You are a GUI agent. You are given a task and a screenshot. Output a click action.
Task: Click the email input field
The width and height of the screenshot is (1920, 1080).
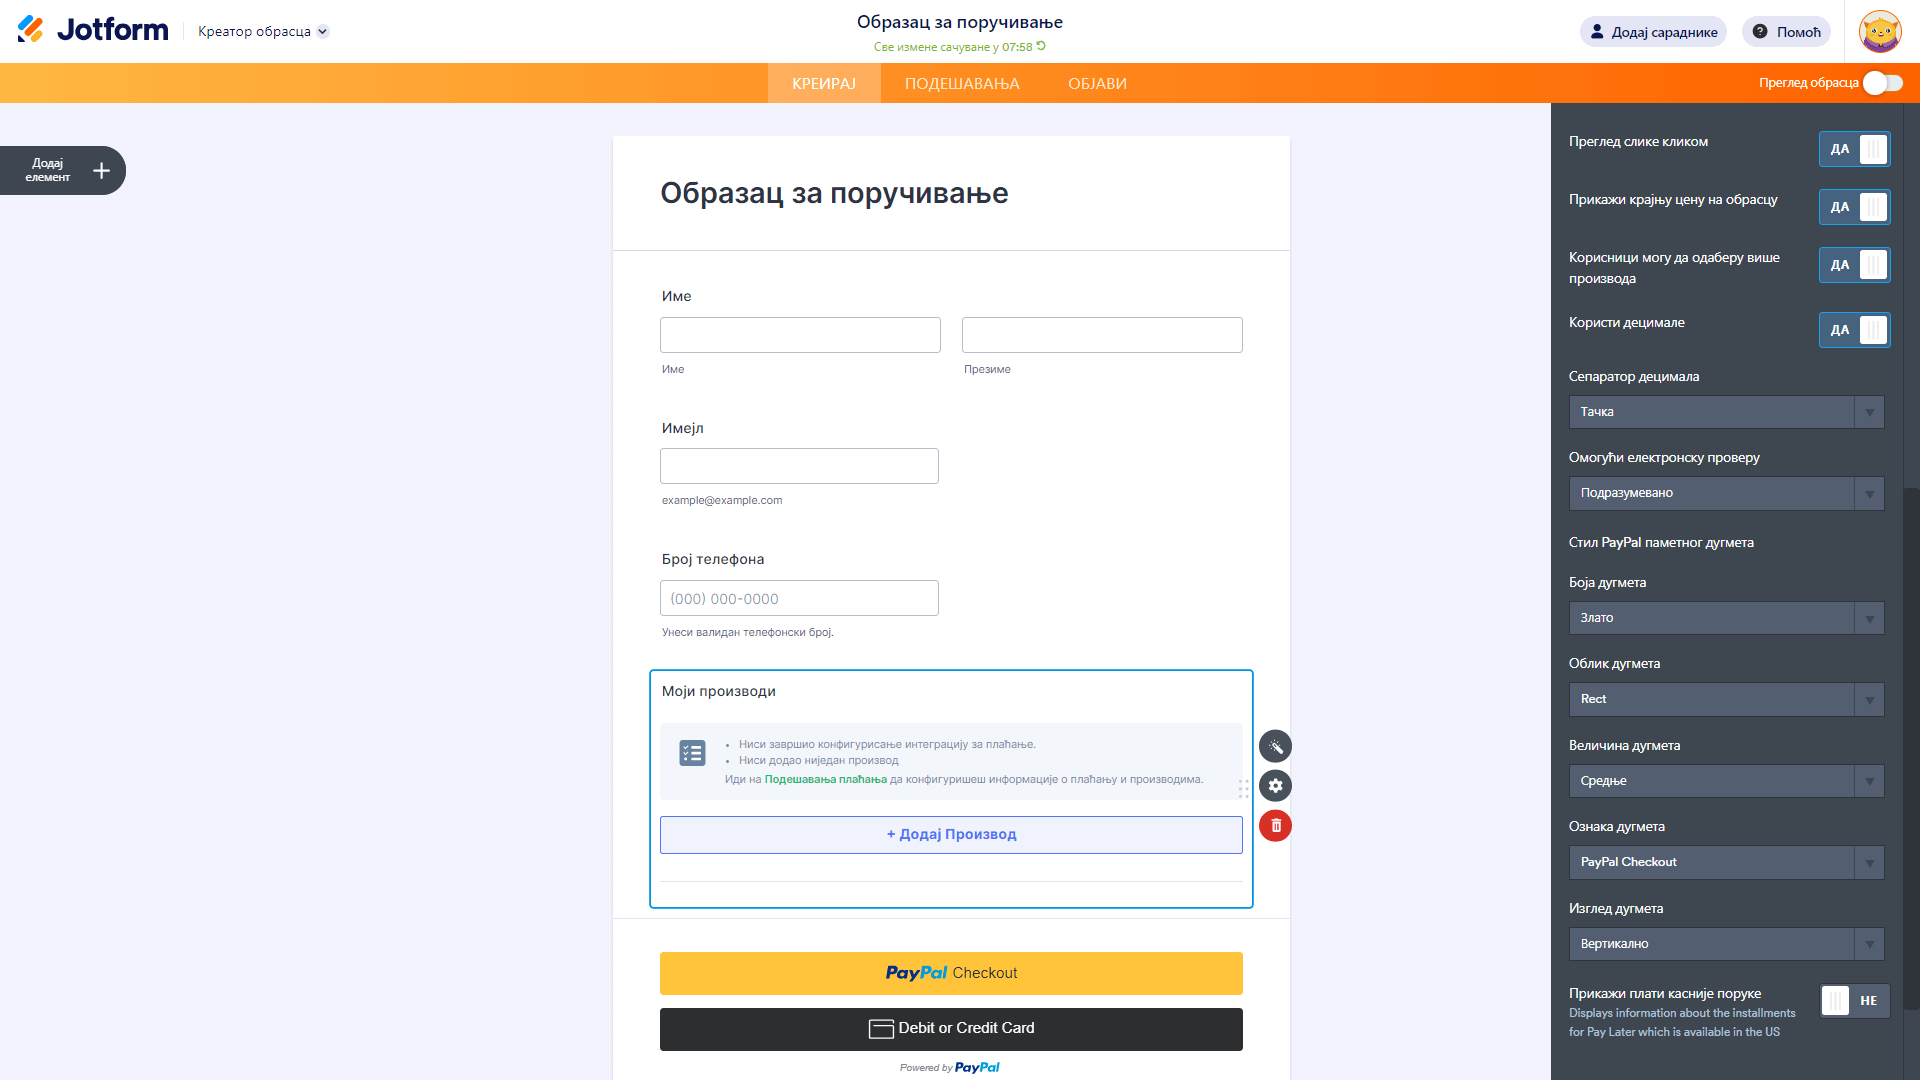799,466
